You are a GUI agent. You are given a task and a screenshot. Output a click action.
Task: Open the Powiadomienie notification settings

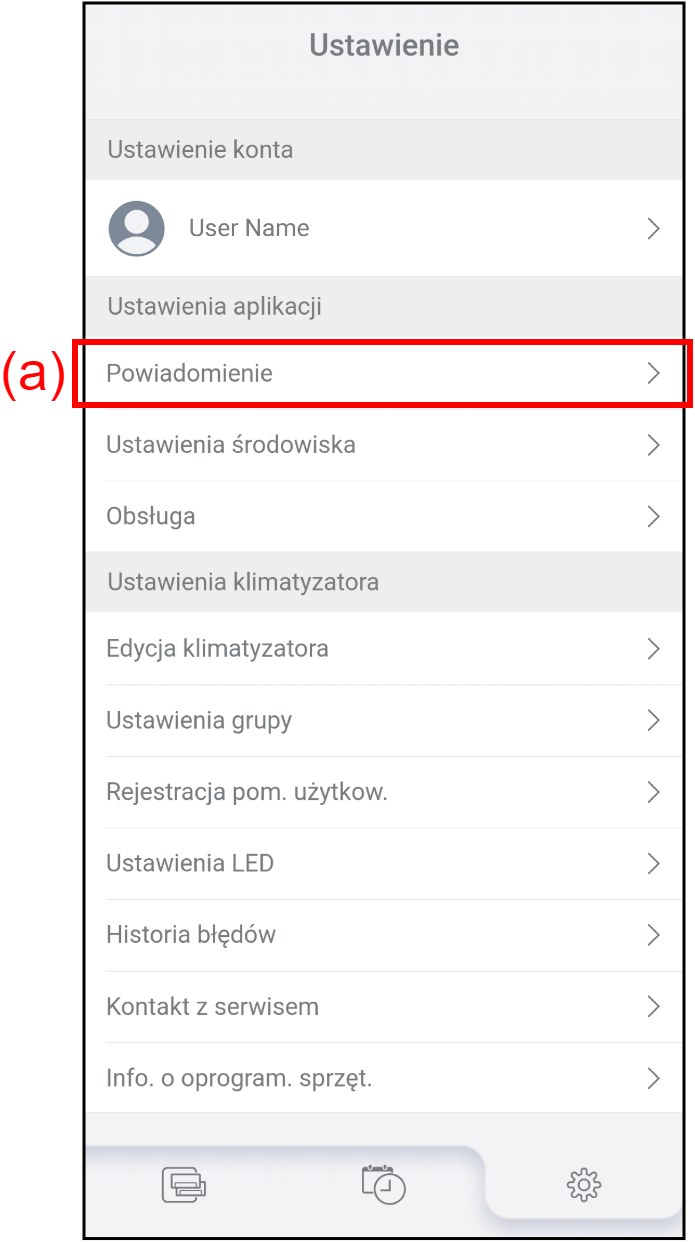pos(190,374)
